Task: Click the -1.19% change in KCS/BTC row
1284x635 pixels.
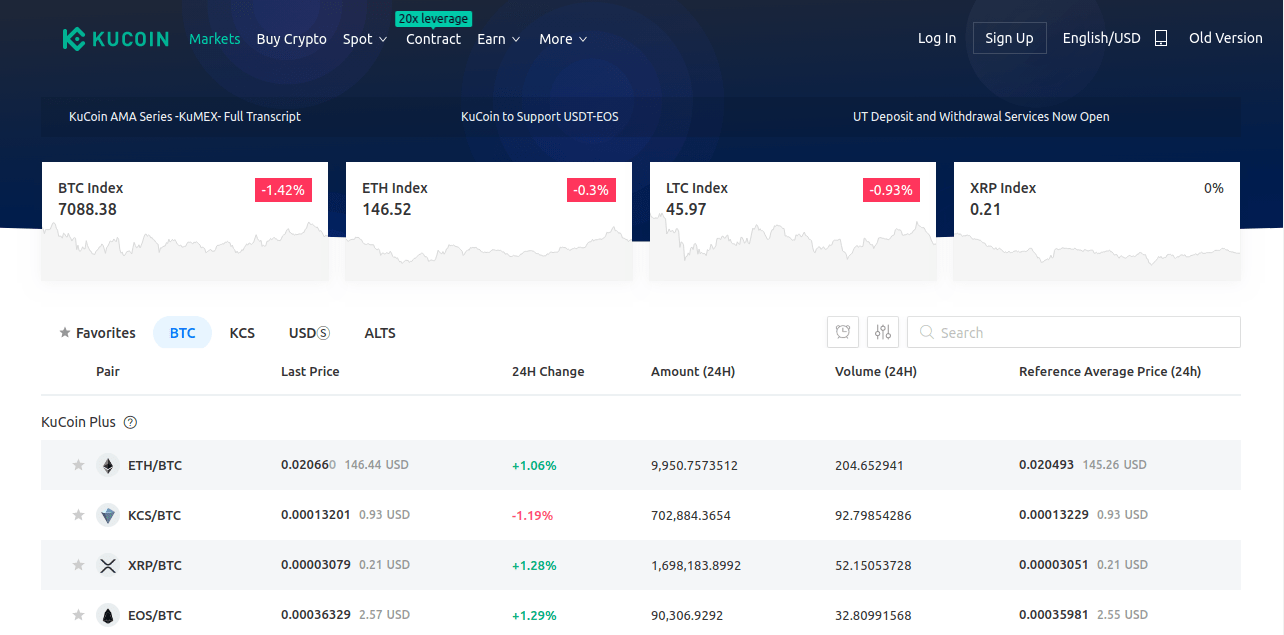Action: 532,515
